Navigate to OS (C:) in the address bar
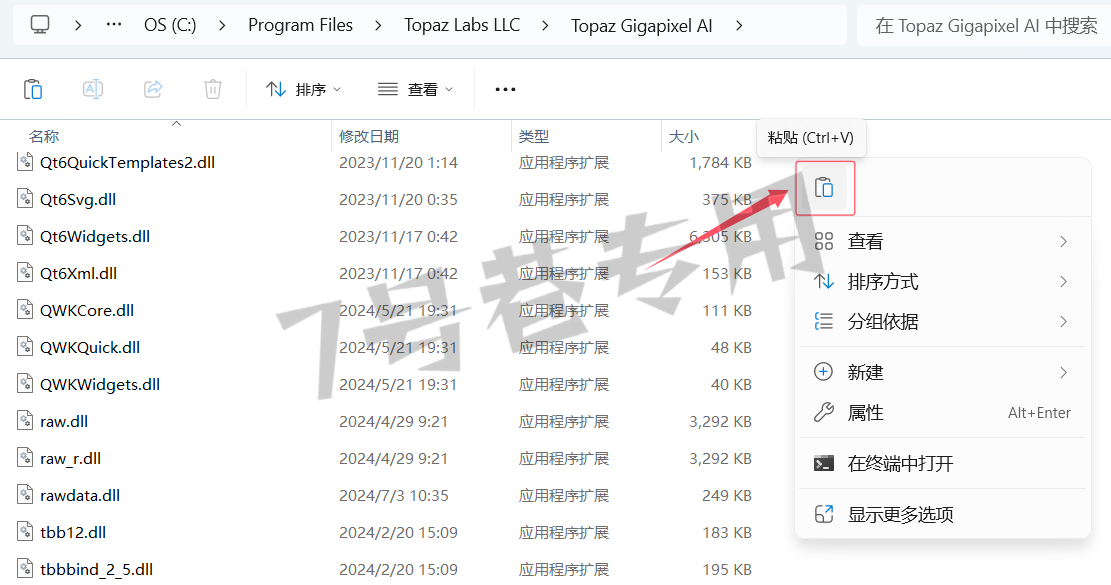Viewport: 1111px width, 585px height. click(170, 25)
